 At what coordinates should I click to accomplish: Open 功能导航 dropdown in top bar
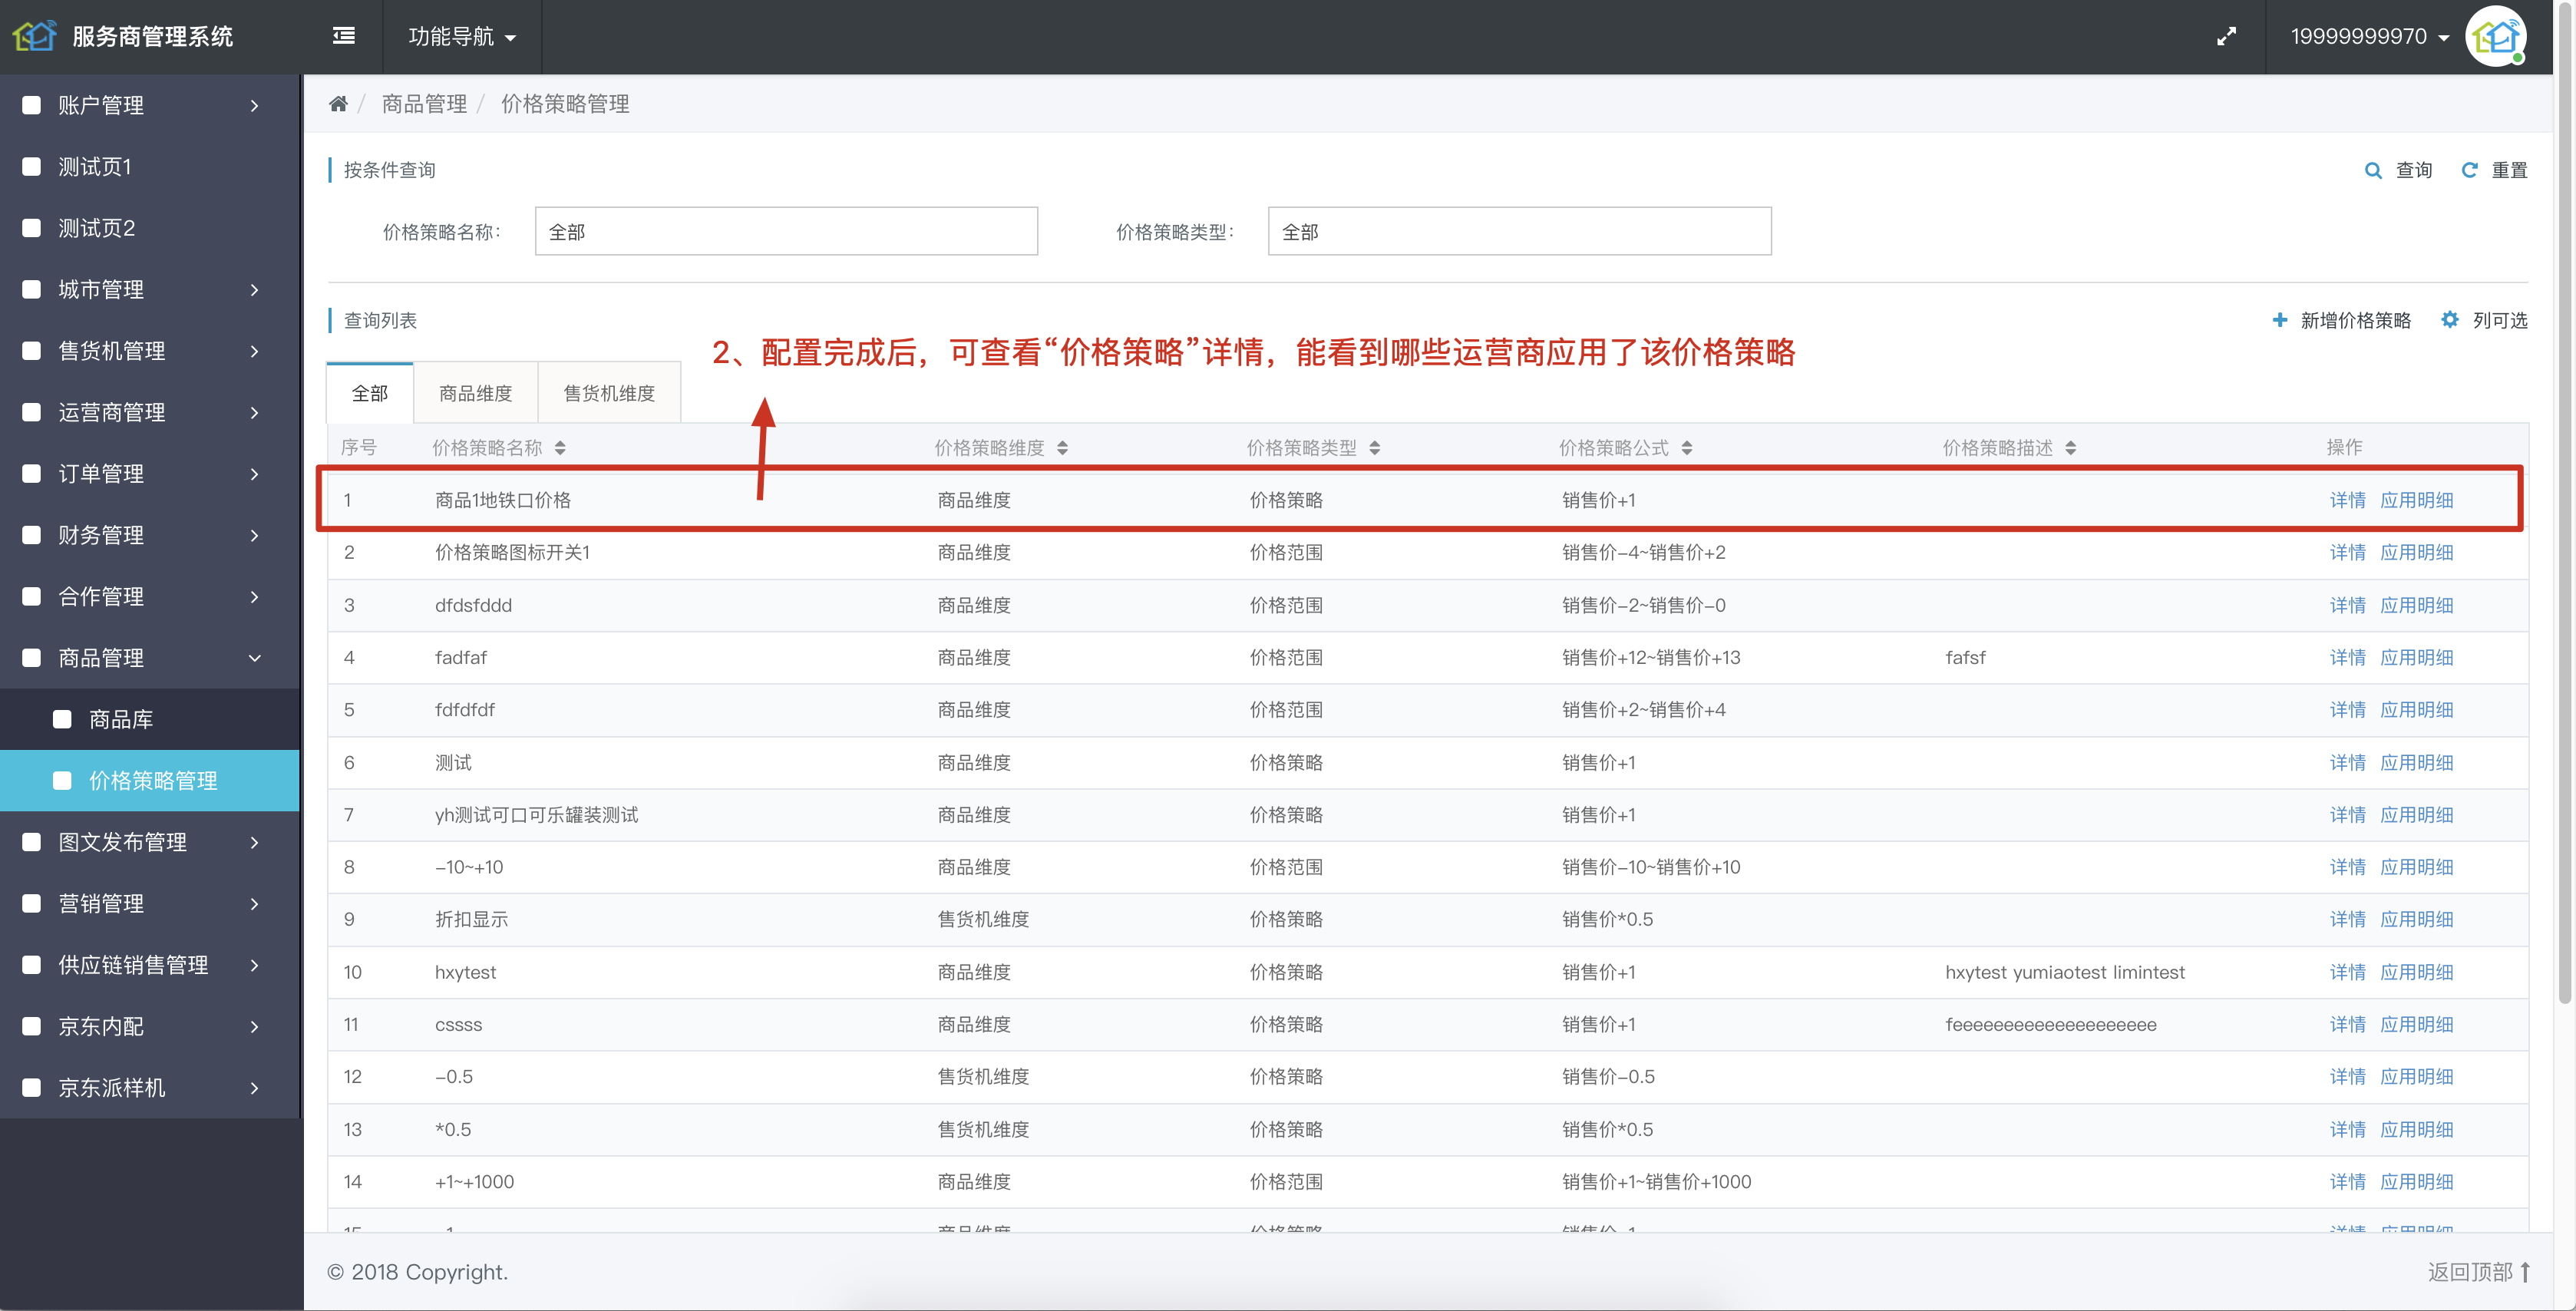462,37
